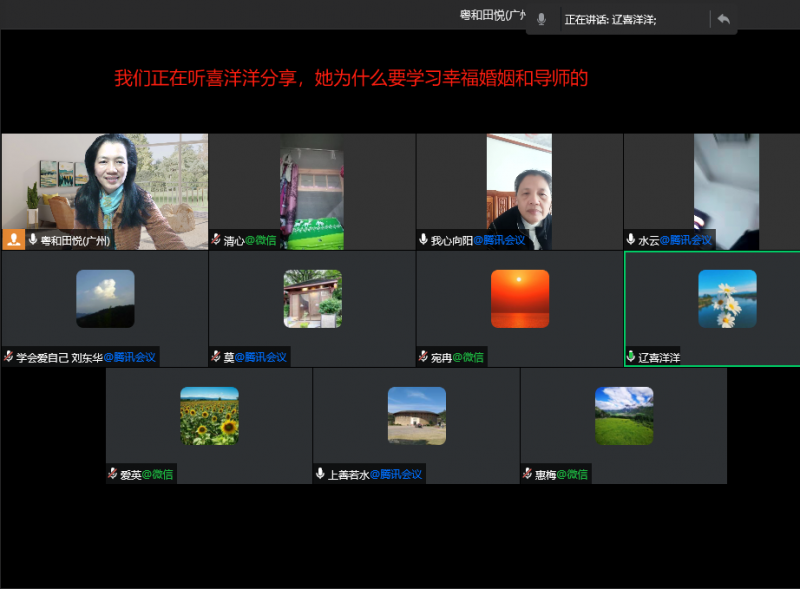Select 粤和田悦's video feed
The width and height of the screenshot is (800, 589).
pos(105,185)
